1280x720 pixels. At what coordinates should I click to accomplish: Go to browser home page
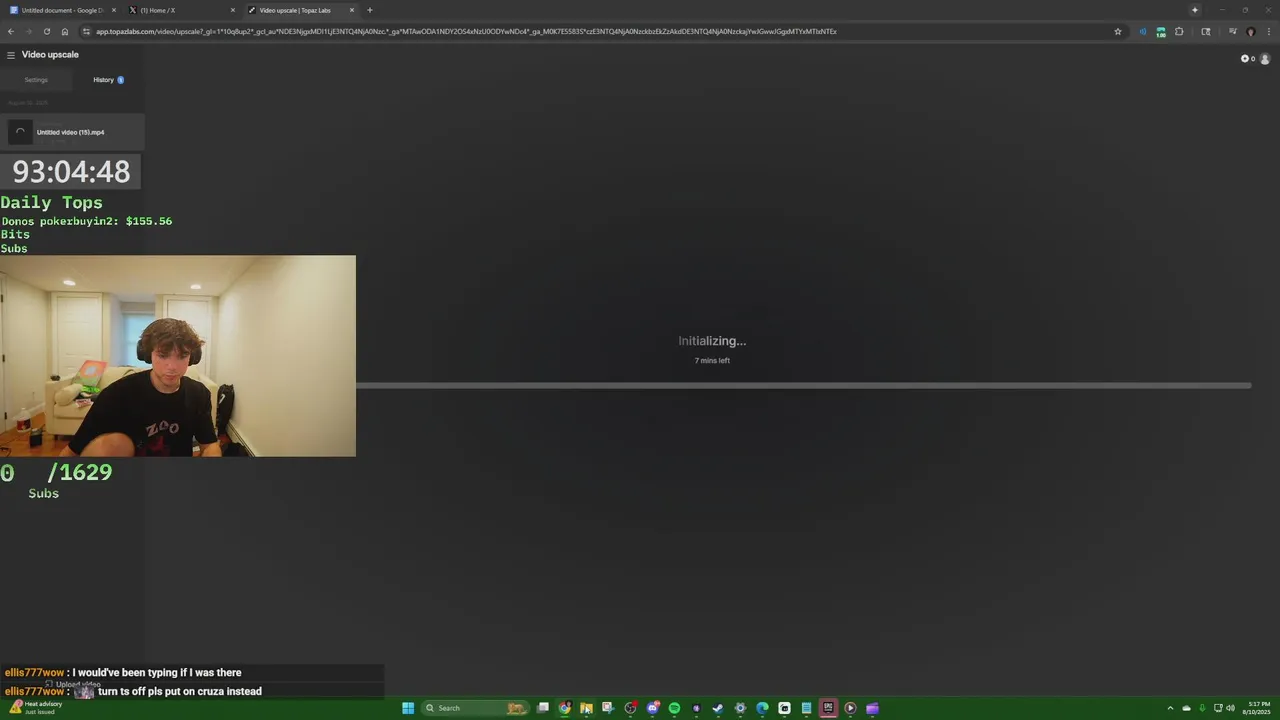pyautogui.click(x=65, y=31)
